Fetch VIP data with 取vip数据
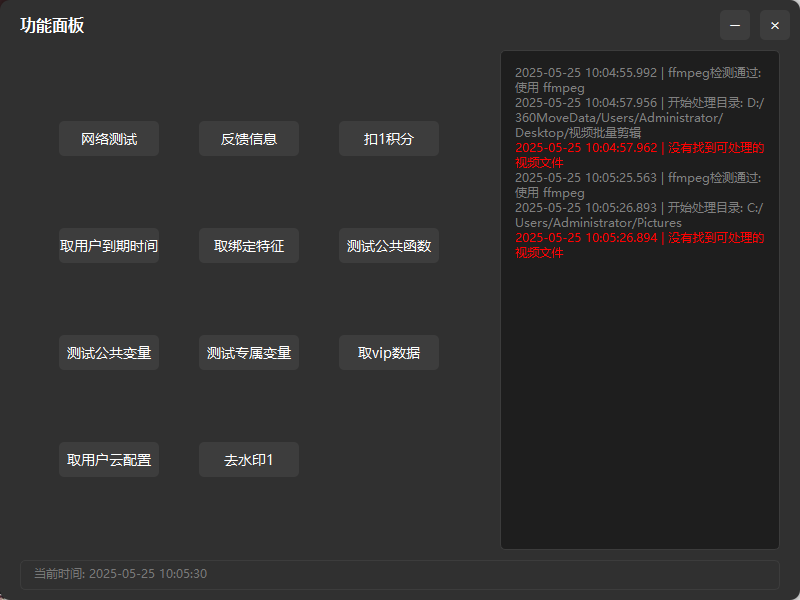 (389, 353)
